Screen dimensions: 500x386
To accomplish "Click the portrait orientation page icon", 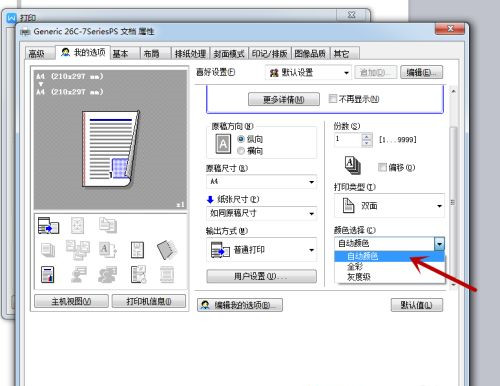I will (x=223, y=144).
